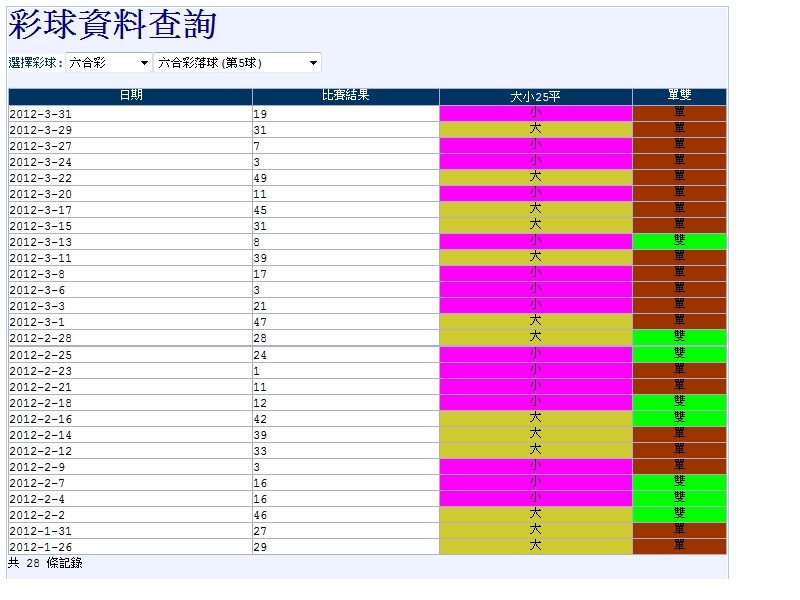Screen dimensions: 800x600
Task: Click result 47 in the 2012-3-1 row
Action: [x=261, y=322]
